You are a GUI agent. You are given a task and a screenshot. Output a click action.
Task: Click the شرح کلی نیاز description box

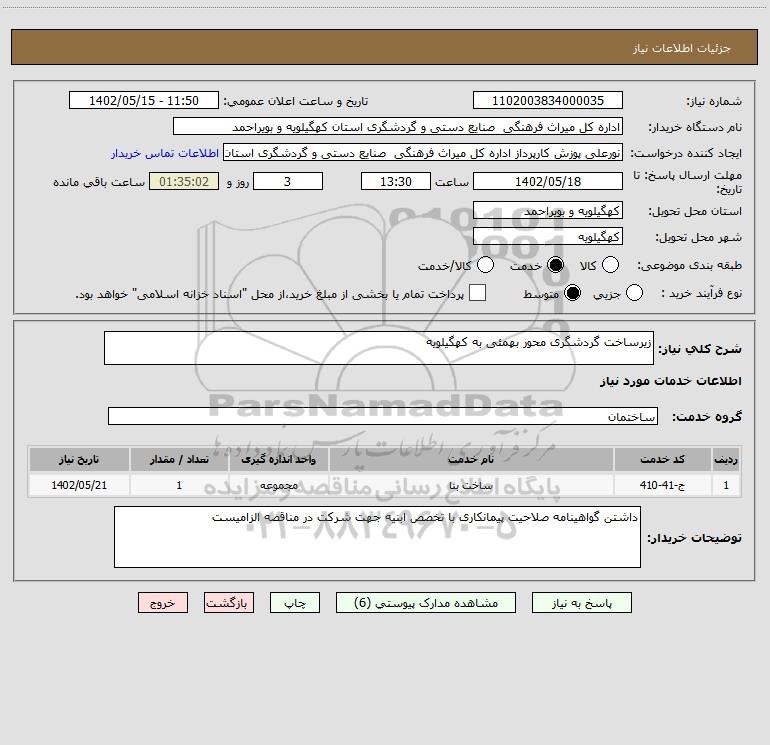pyautogui.click(x=379, y=348)
